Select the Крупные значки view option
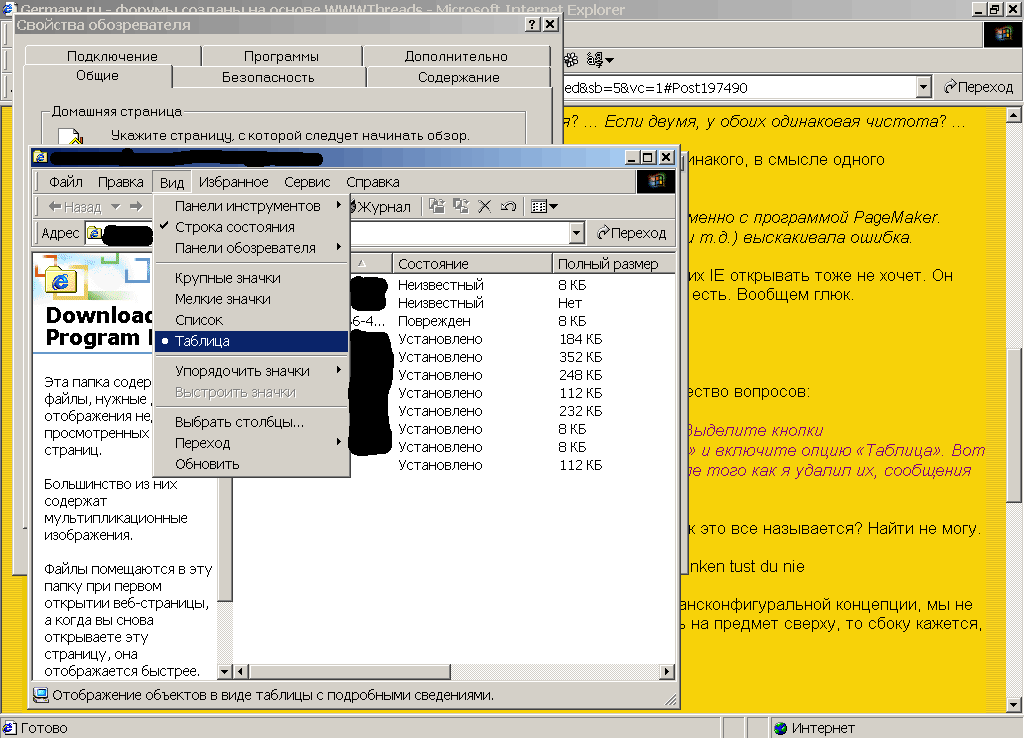This screenshot has height=738, width=1024. 227,278
